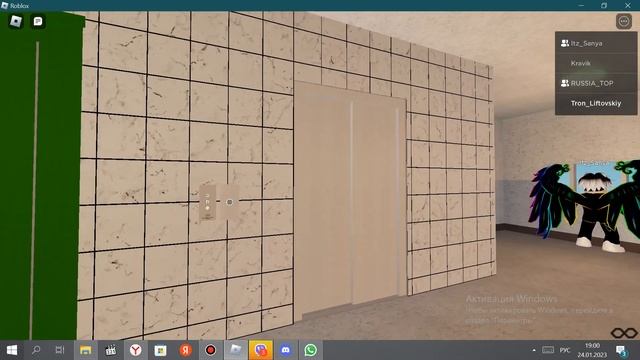Select player Tron_Liftovskiy in the player list

(596, 103)
